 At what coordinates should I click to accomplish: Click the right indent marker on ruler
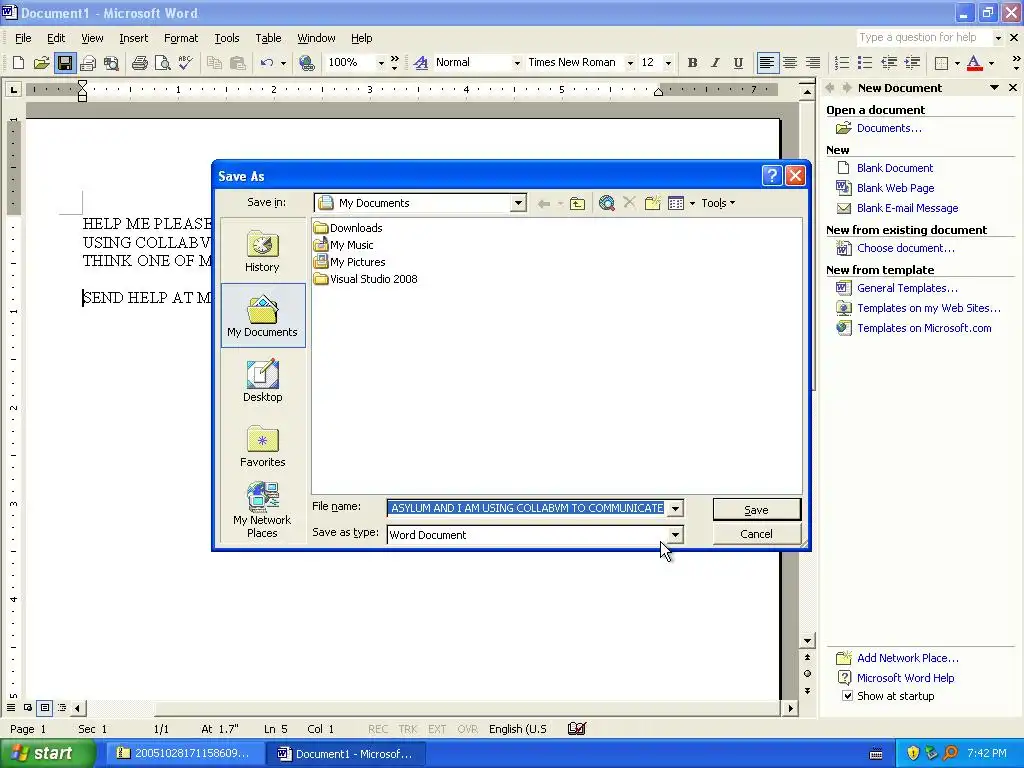[658, 92]
